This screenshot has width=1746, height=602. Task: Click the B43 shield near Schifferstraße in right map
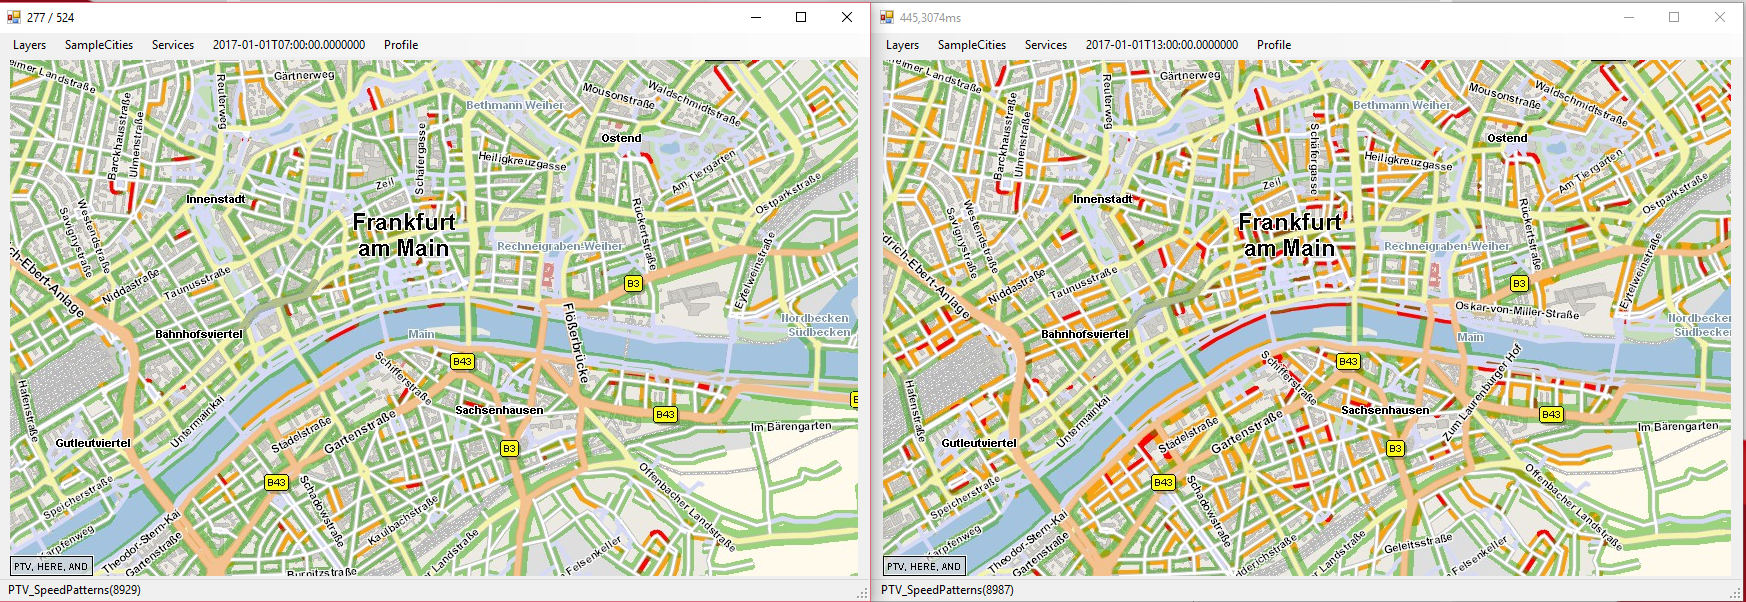[x=1348, y=361]
